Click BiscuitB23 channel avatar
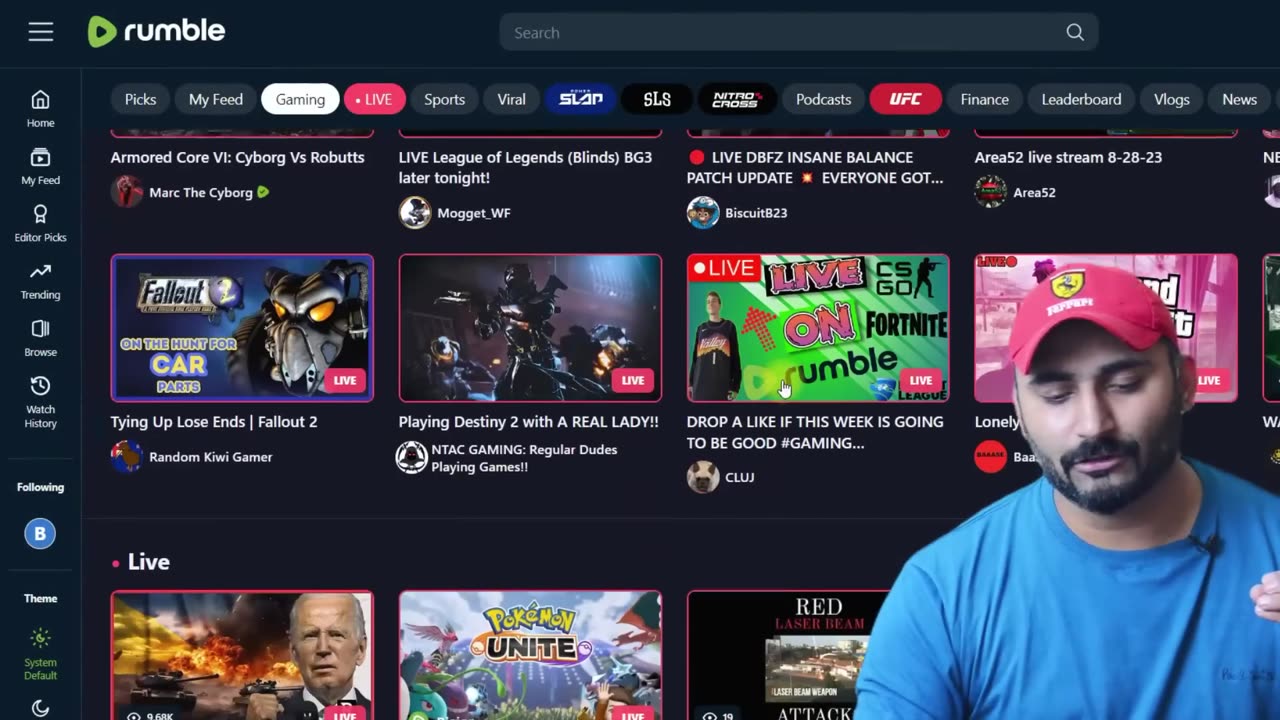This screenshot has height=720, width=1280. 703,213
